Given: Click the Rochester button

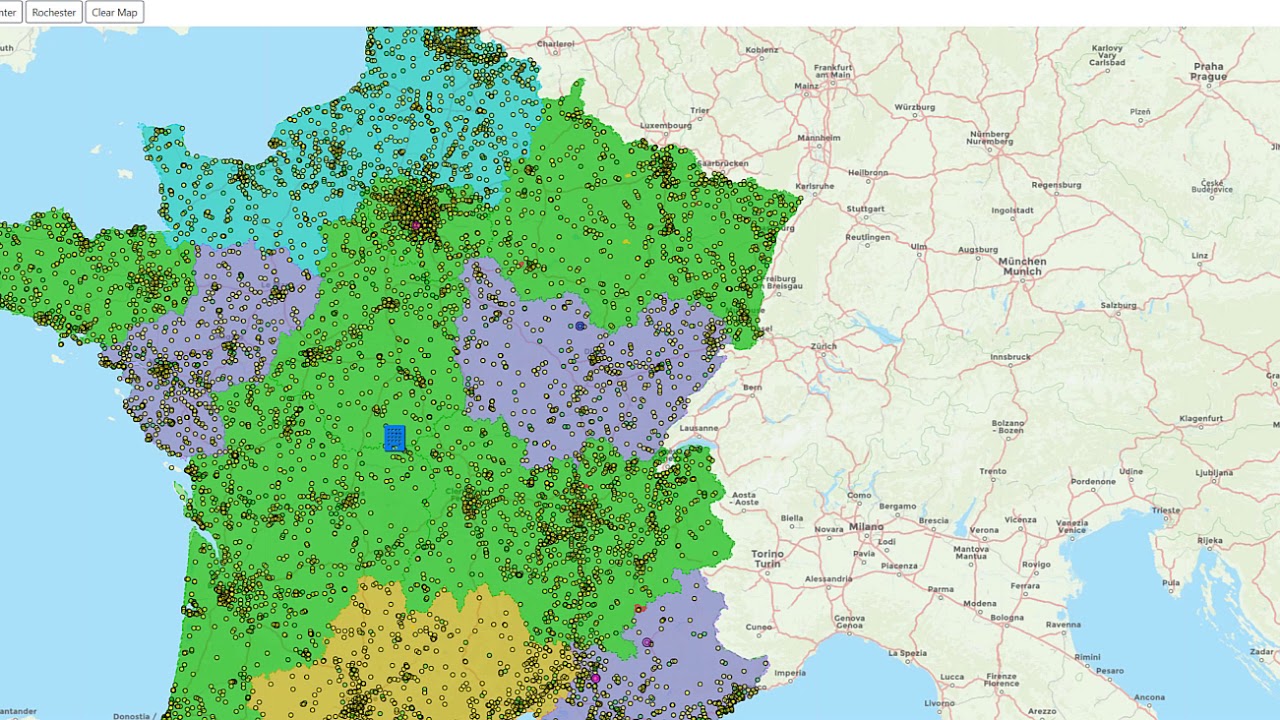Looking at the screenshot, I should tap(54, 12).
